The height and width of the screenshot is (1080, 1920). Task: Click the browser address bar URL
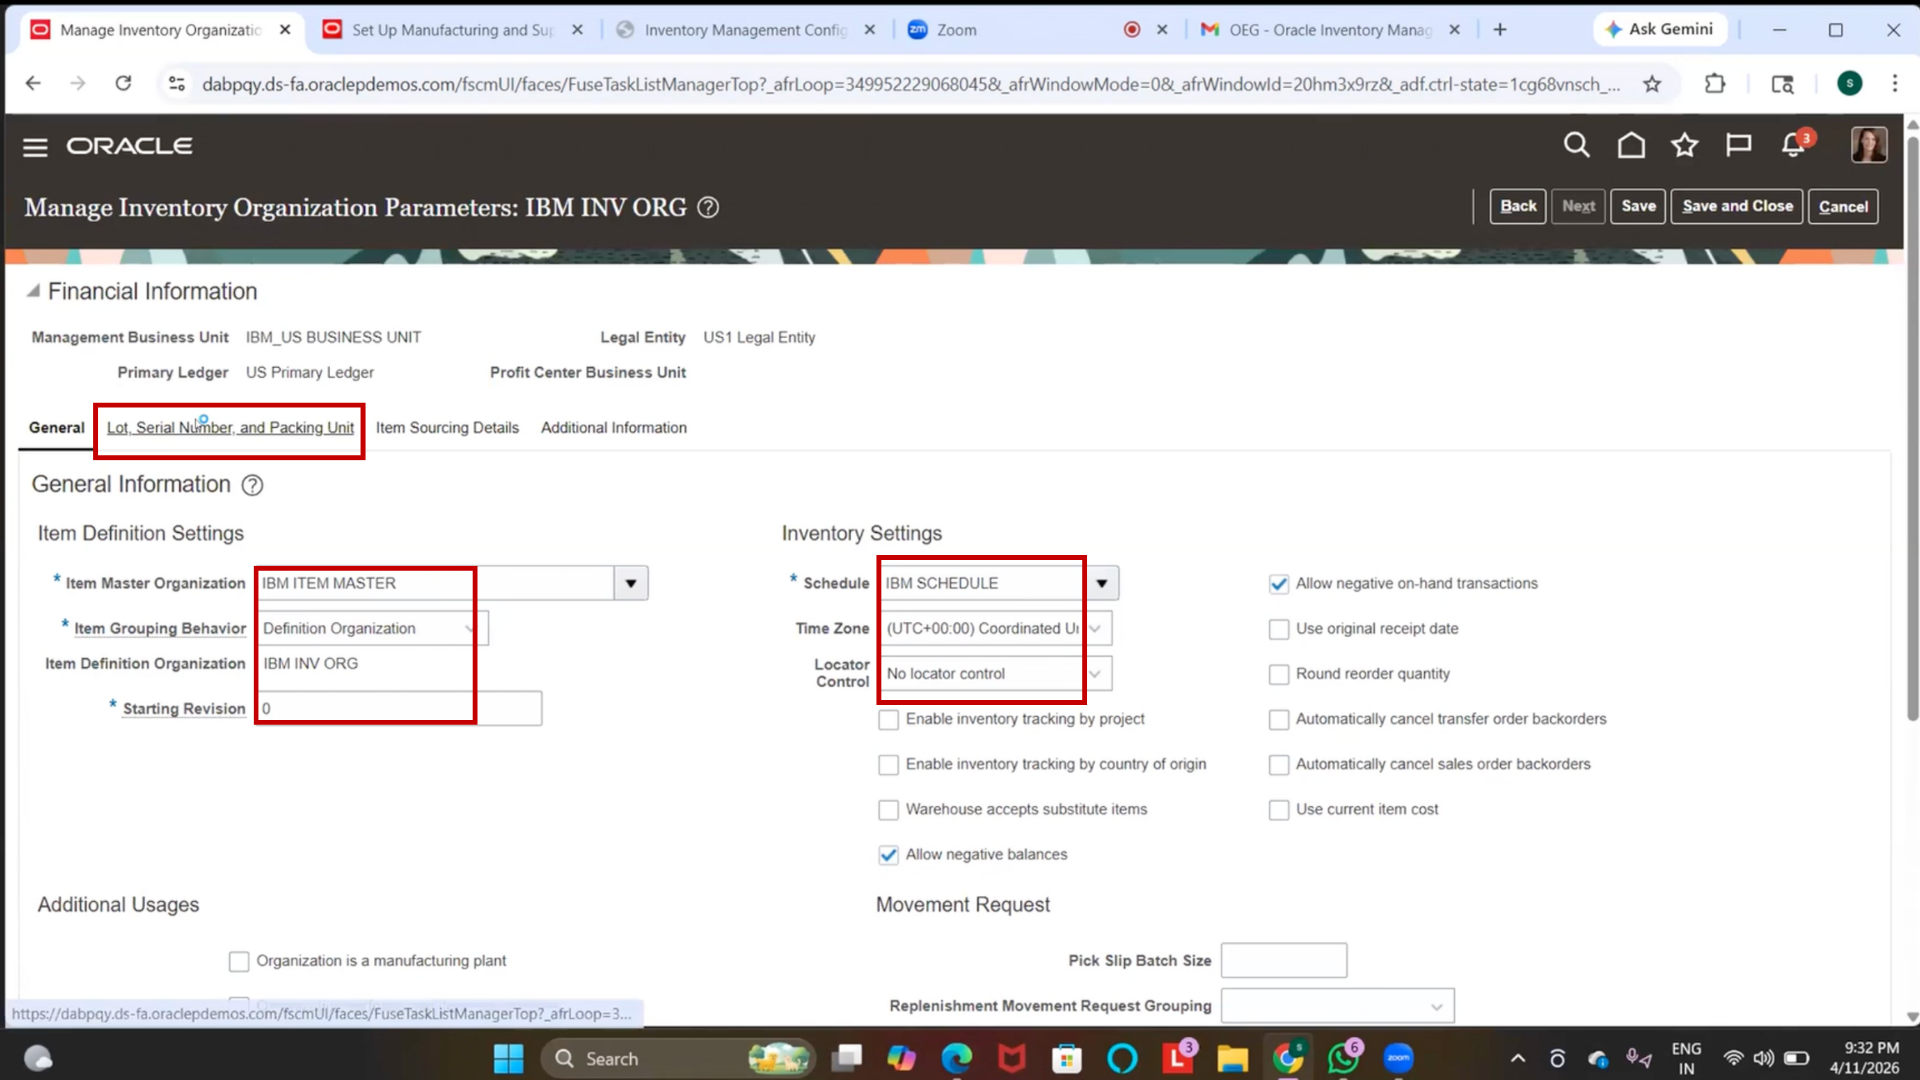(x=910, y=84)
